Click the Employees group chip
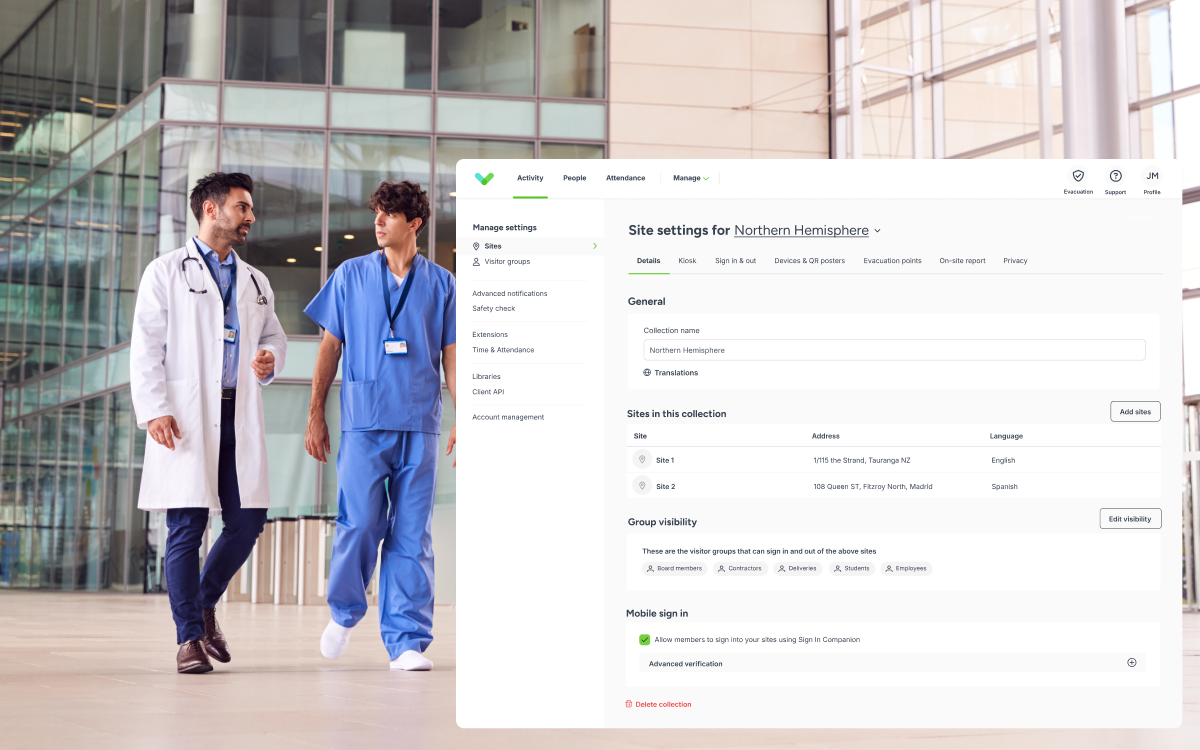This screenshot has height=750, width=1200. [x=906, y=568]
